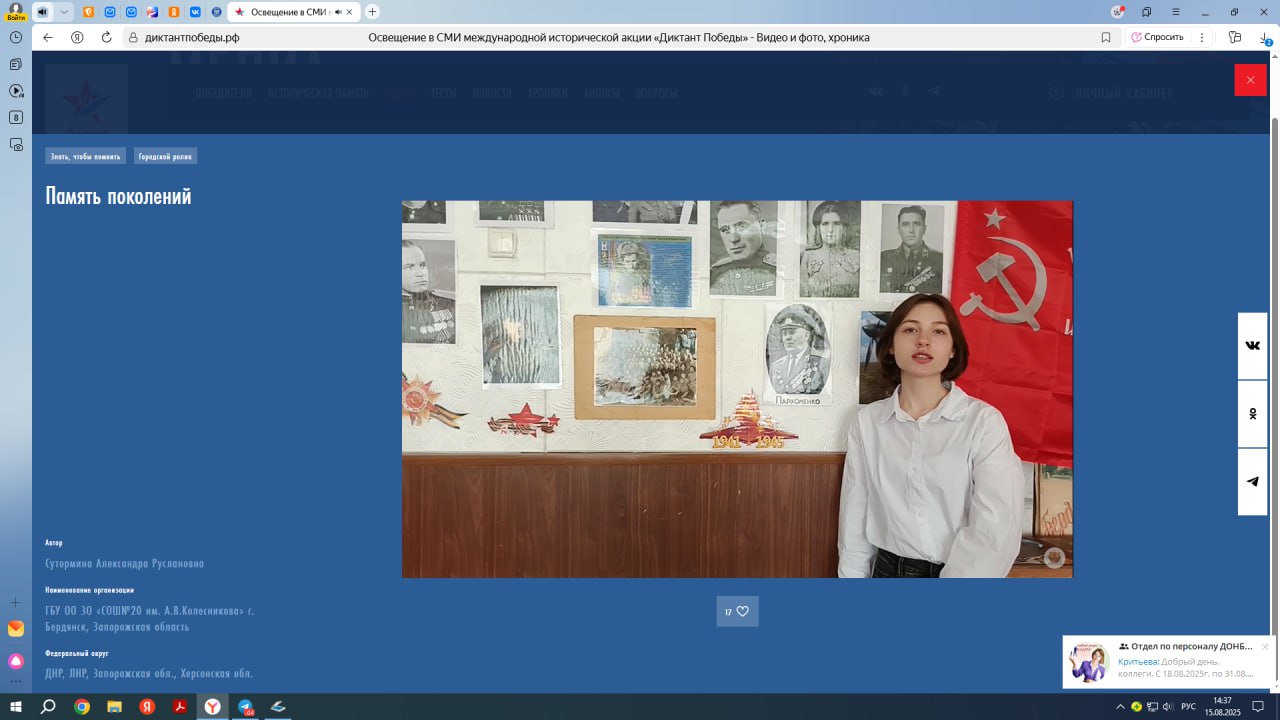This screenshot has height=720, width=1280.
Task: Open the VK pinned tab
Action: (x=195, y=12)
